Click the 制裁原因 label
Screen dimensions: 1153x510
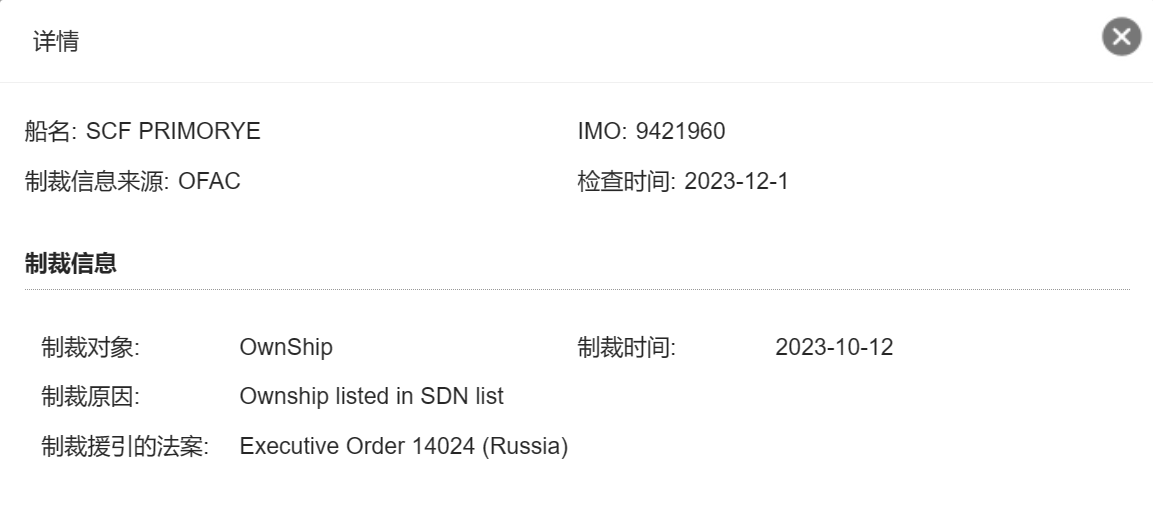coord(90,396)
